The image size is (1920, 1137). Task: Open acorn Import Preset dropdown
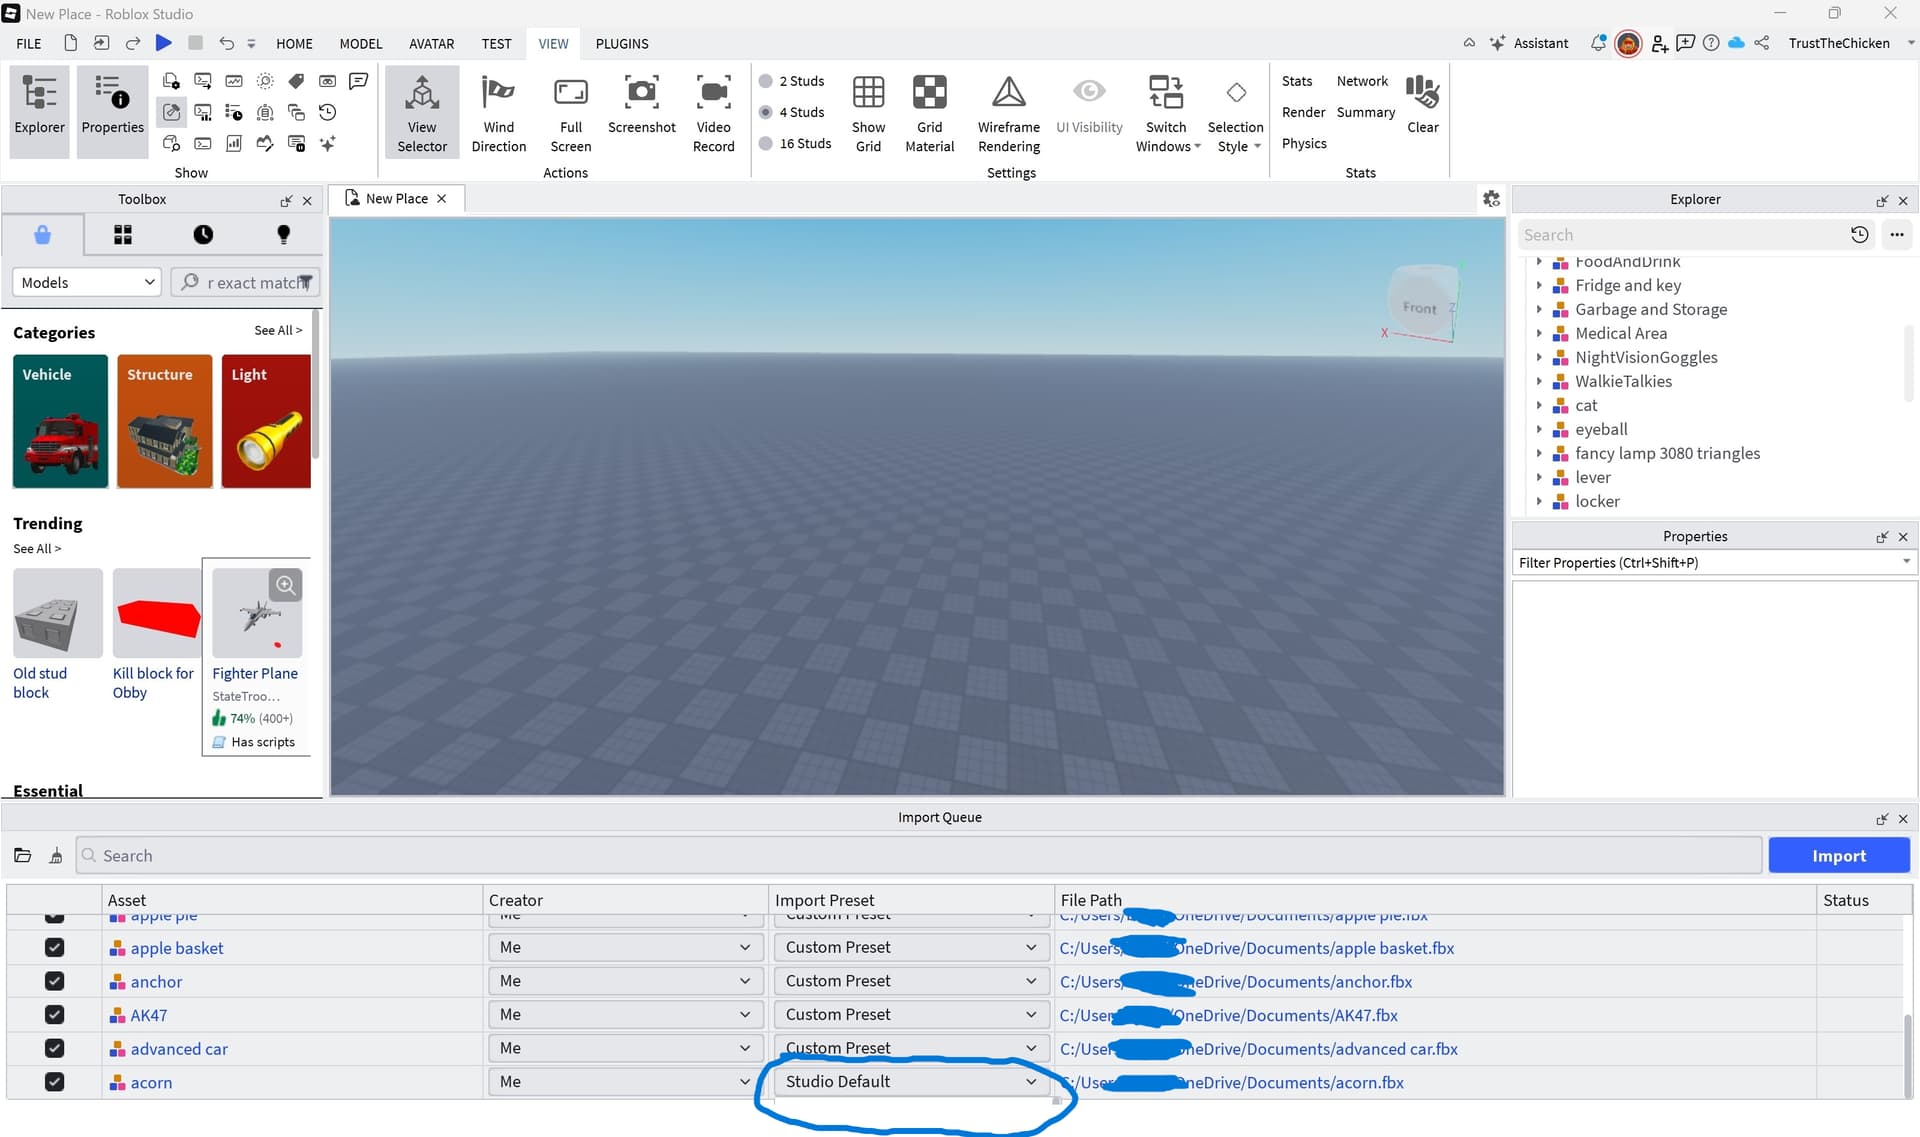[910, 1082]
